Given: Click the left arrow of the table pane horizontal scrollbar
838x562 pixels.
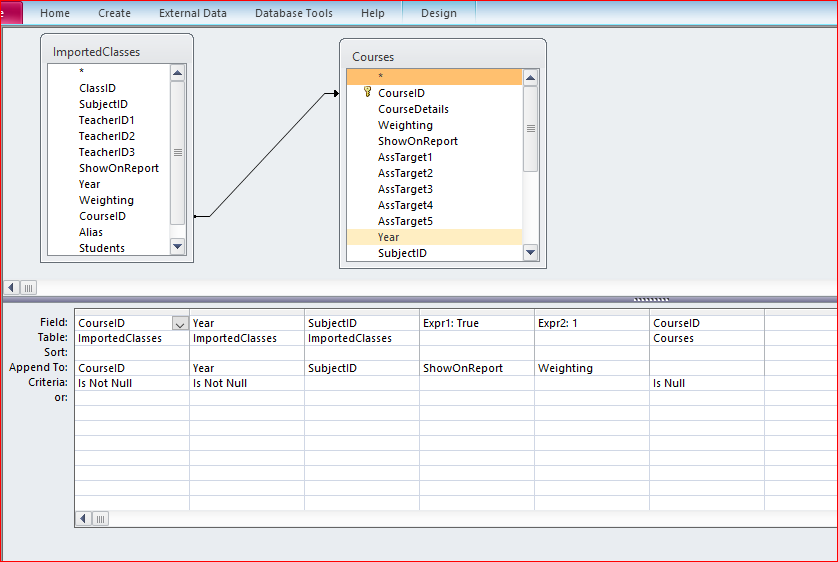Looking at the screenshot, I should click(11, 288).
